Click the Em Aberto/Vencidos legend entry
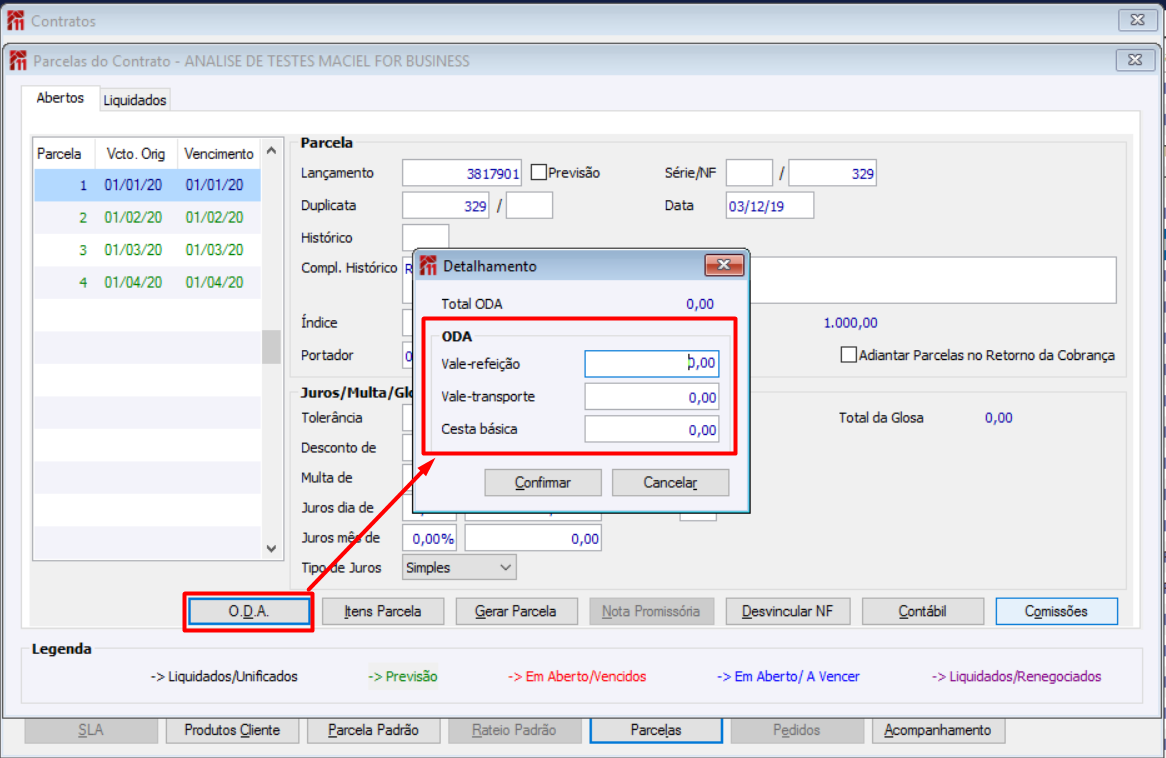Screen dimensions: 1166x758 (577, 676)
